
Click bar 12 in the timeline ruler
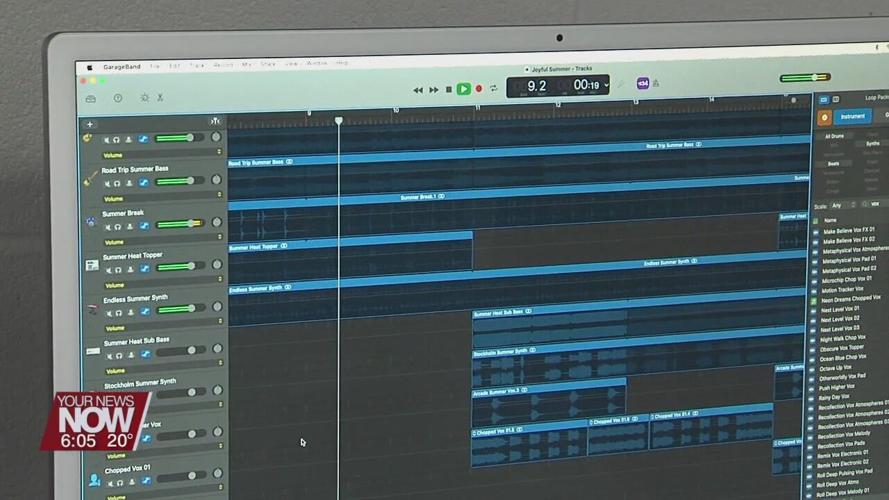pyautogui.click(x=558, y=104)
